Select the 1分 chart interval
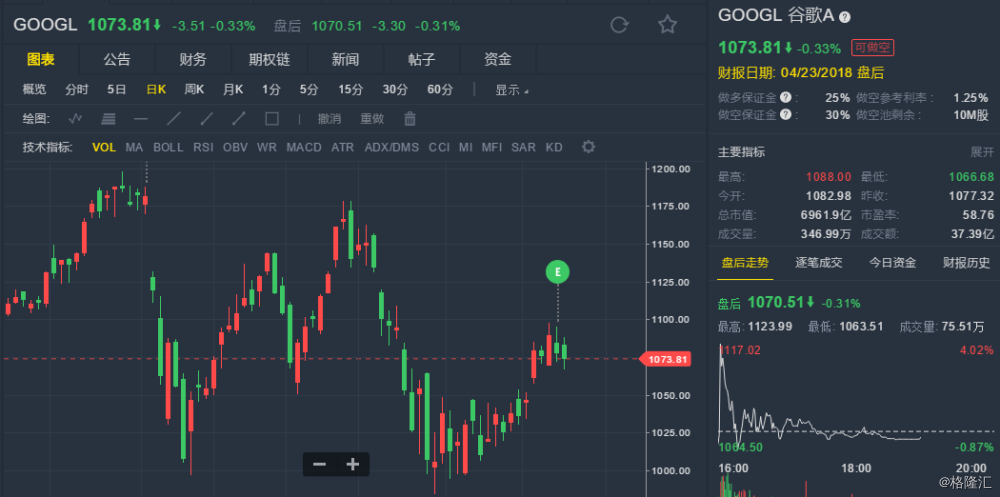The width and height of the screenshot is (1000, 497). [271, 90]
